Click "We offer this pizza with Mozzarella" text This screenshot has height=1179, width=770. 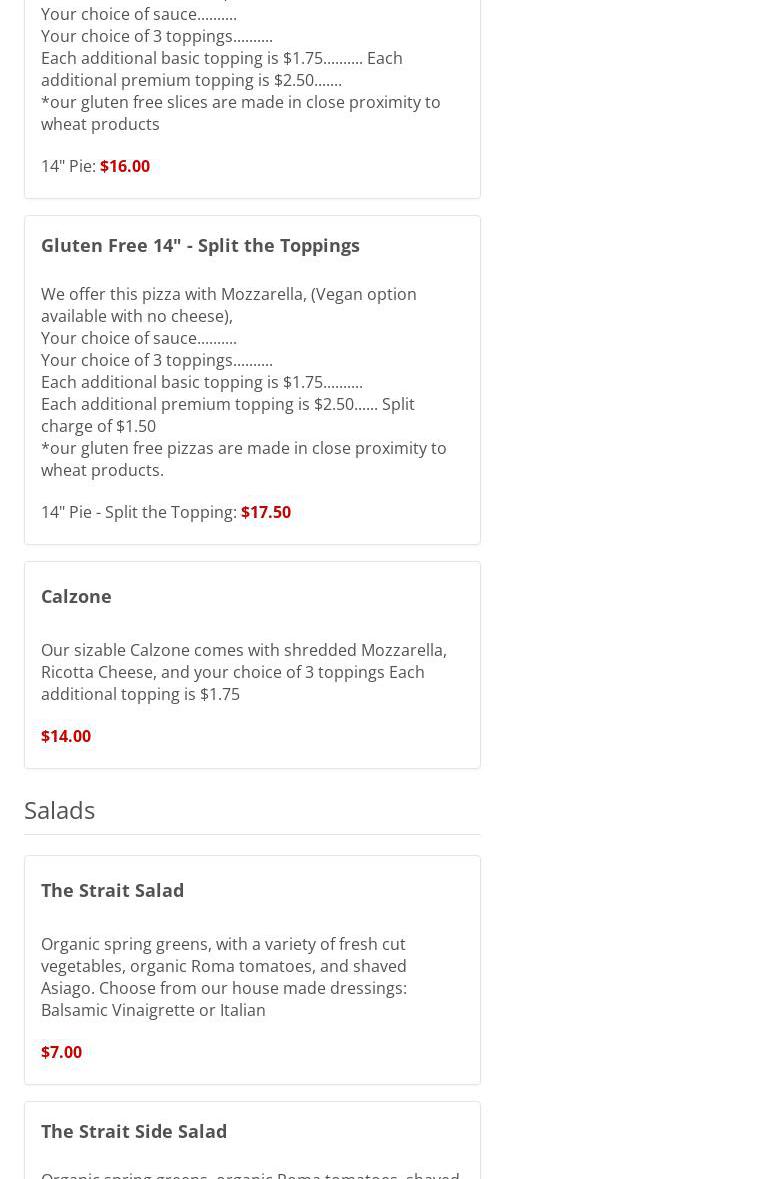(x=228, y=294)
